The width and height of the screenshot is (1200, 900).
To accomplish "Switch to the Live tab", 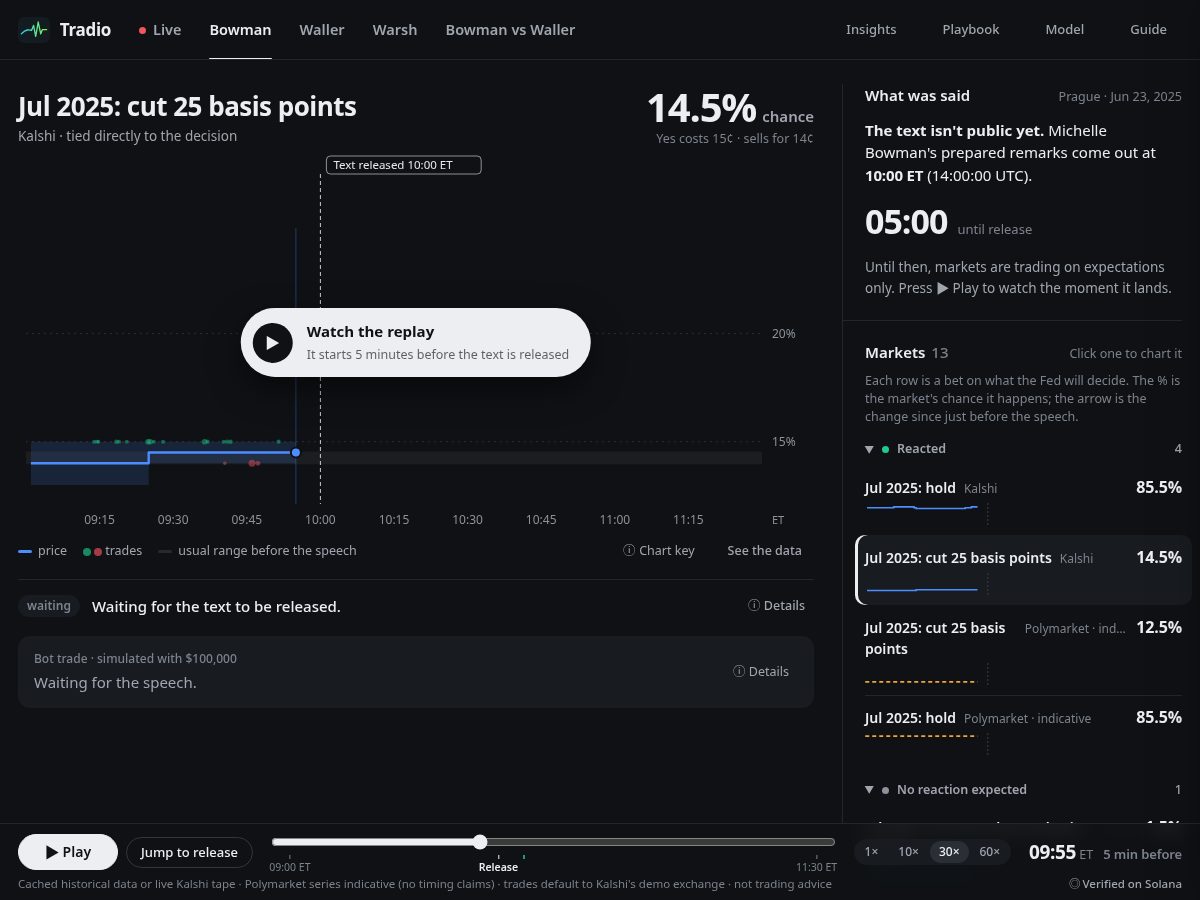I will click(160, 30).
